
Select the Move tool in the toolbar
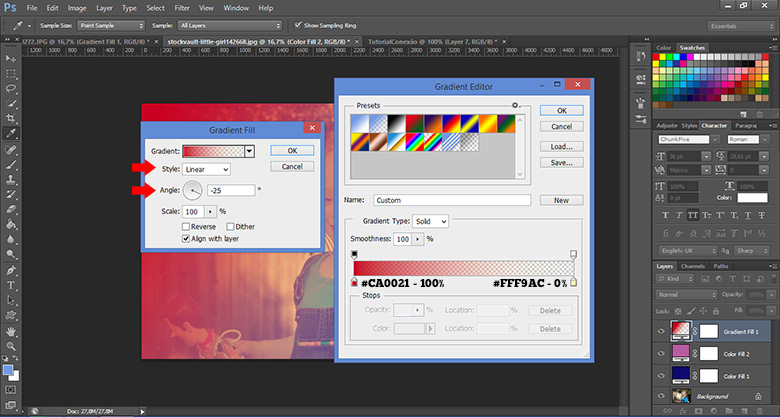click(11, 59)
